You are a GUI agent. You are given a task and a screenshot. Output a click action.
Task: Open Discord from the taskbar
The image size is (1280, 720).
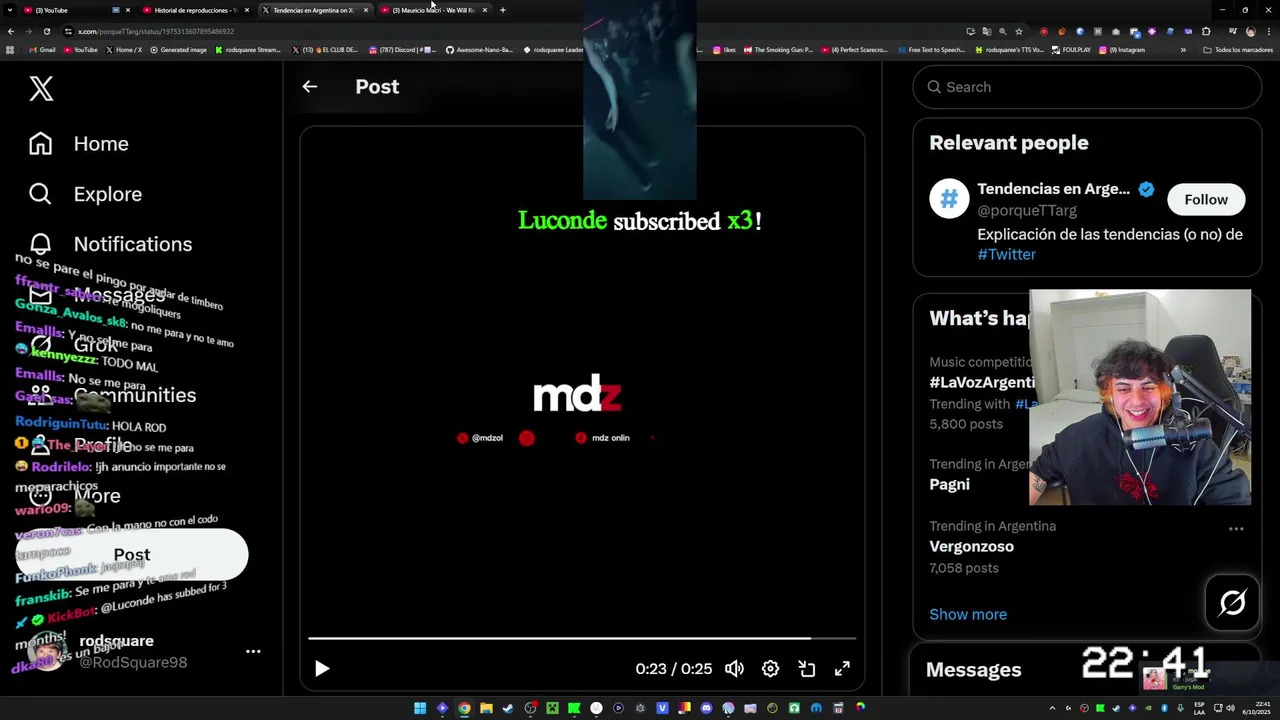[x=706, y=708]
